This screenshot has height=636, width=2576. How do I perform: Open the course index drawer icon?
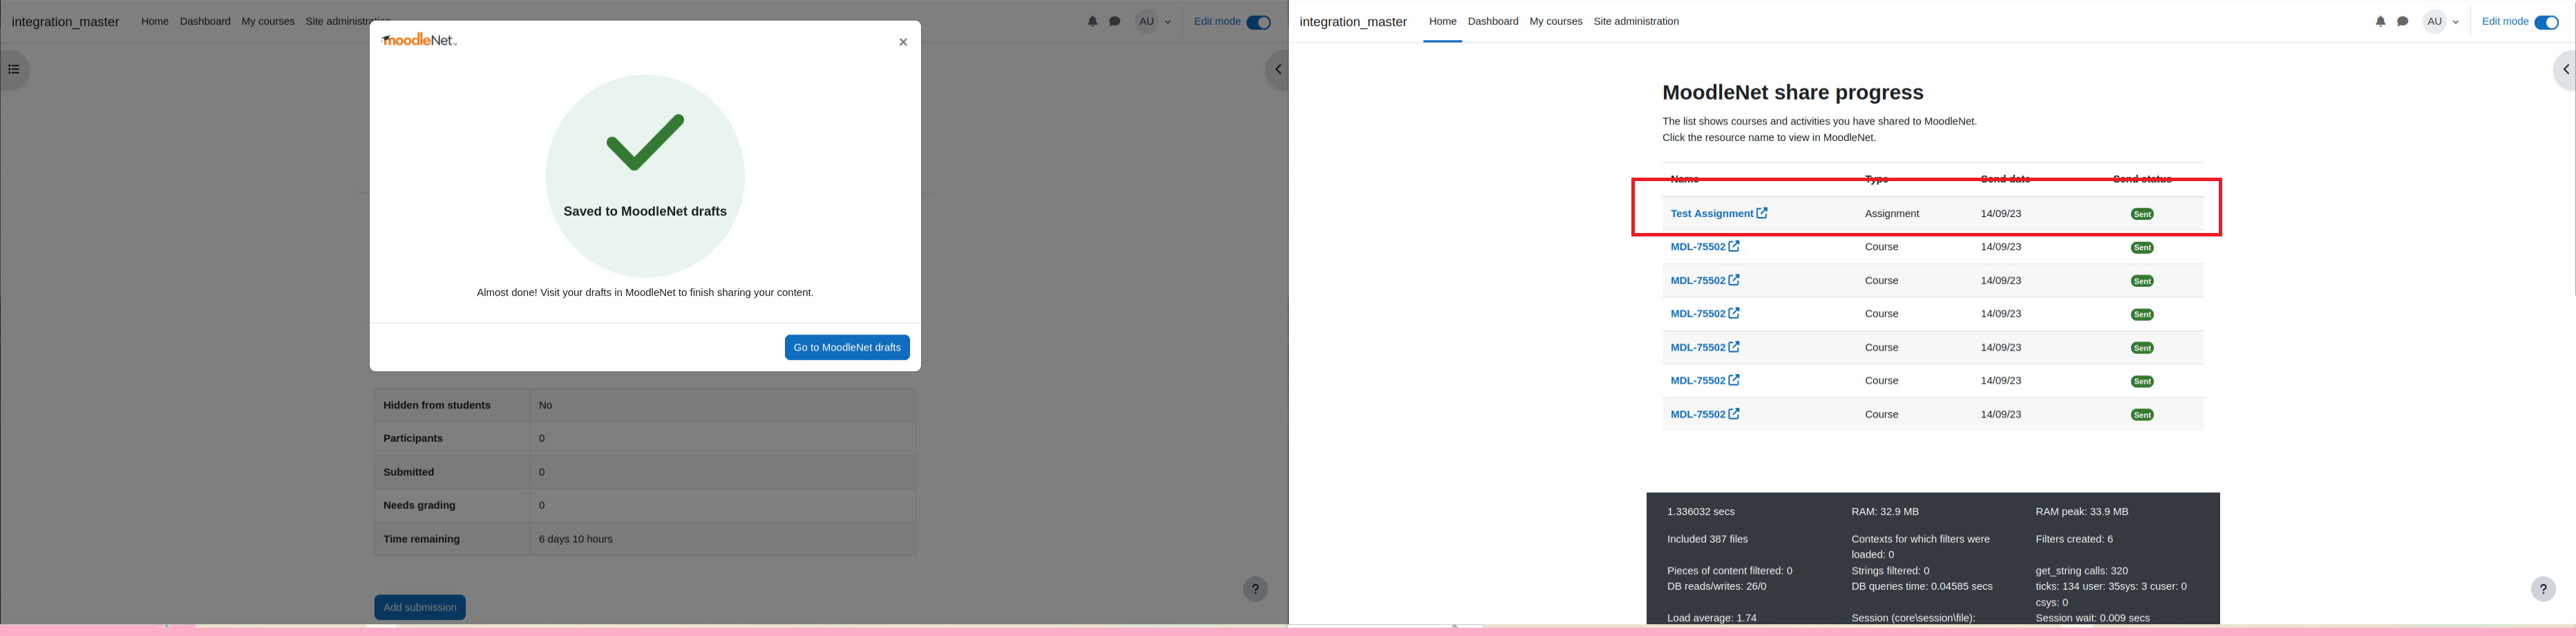click(14, 70)
